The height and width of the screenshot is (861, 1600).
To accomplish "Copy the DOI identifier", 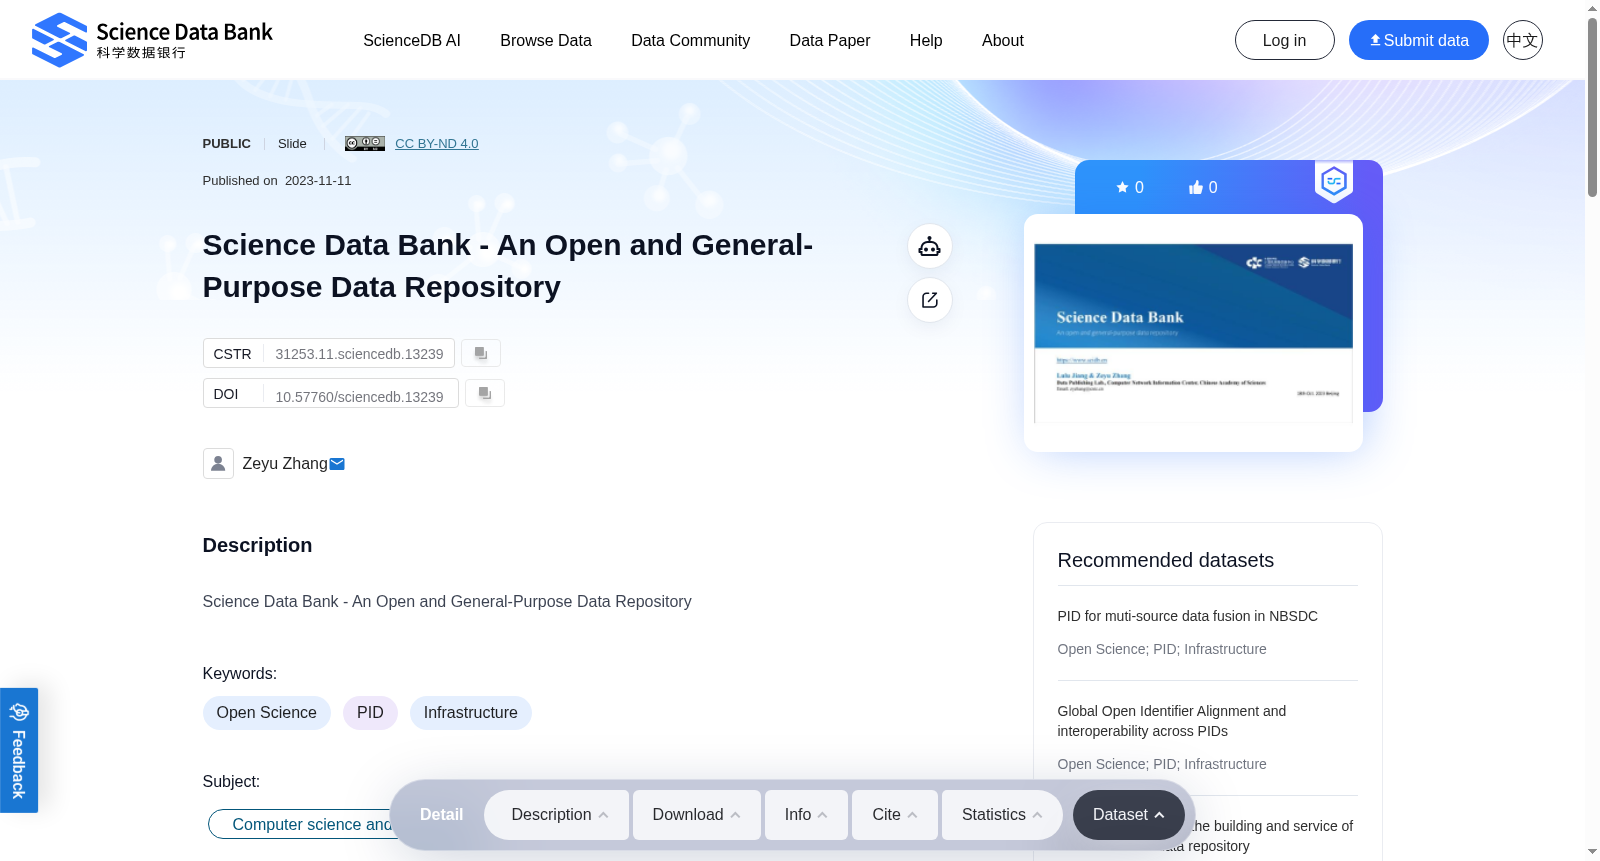I will click(x=485, y=393).
